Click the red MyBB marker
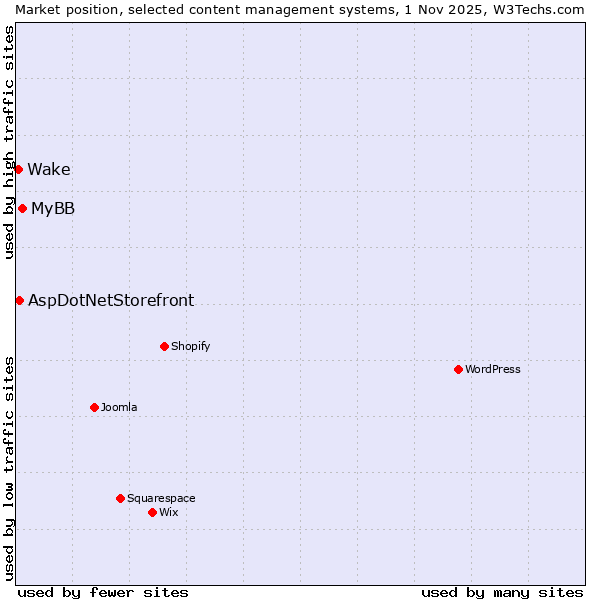This screenshot has width=600, height=600. pos(22,208)
